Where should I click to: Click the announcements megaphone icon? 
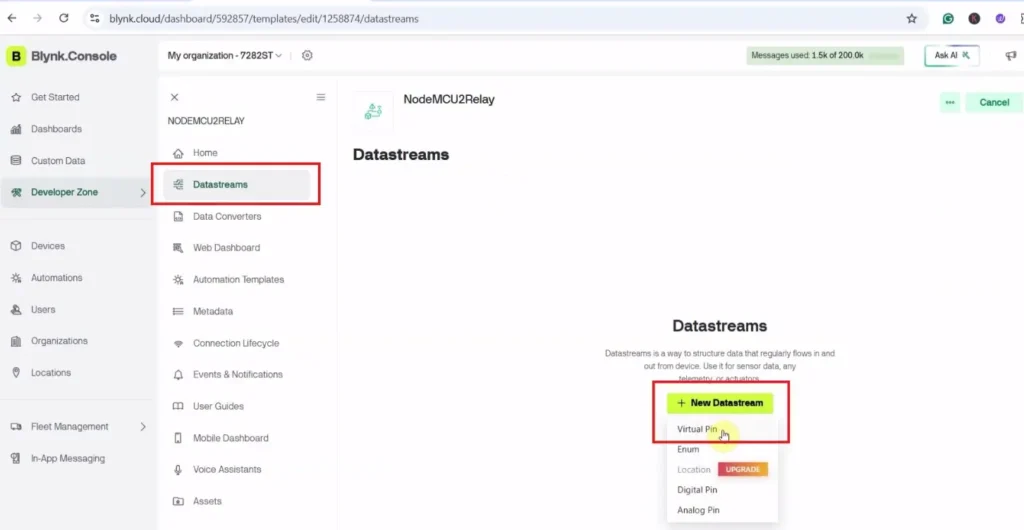point(1011,55)
